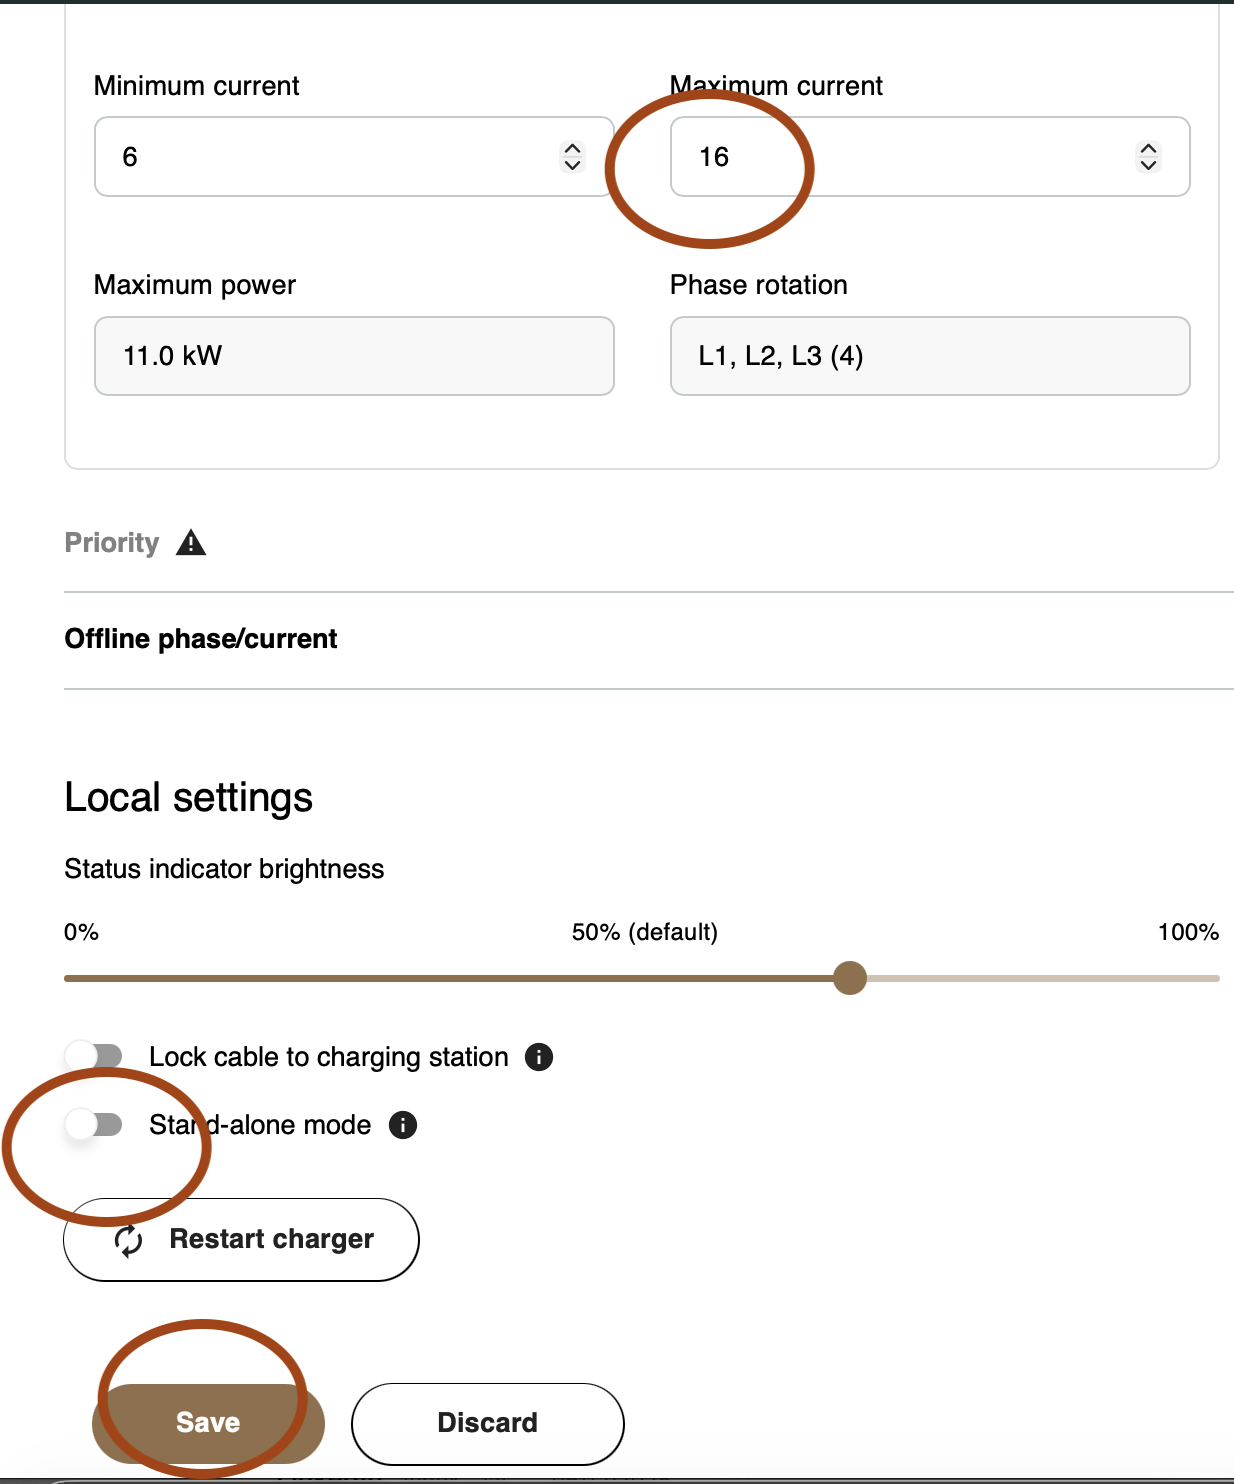Screen dimensions: 1234x1484
Task: Open the Phase rotation field
Action: tap(929, 356)
